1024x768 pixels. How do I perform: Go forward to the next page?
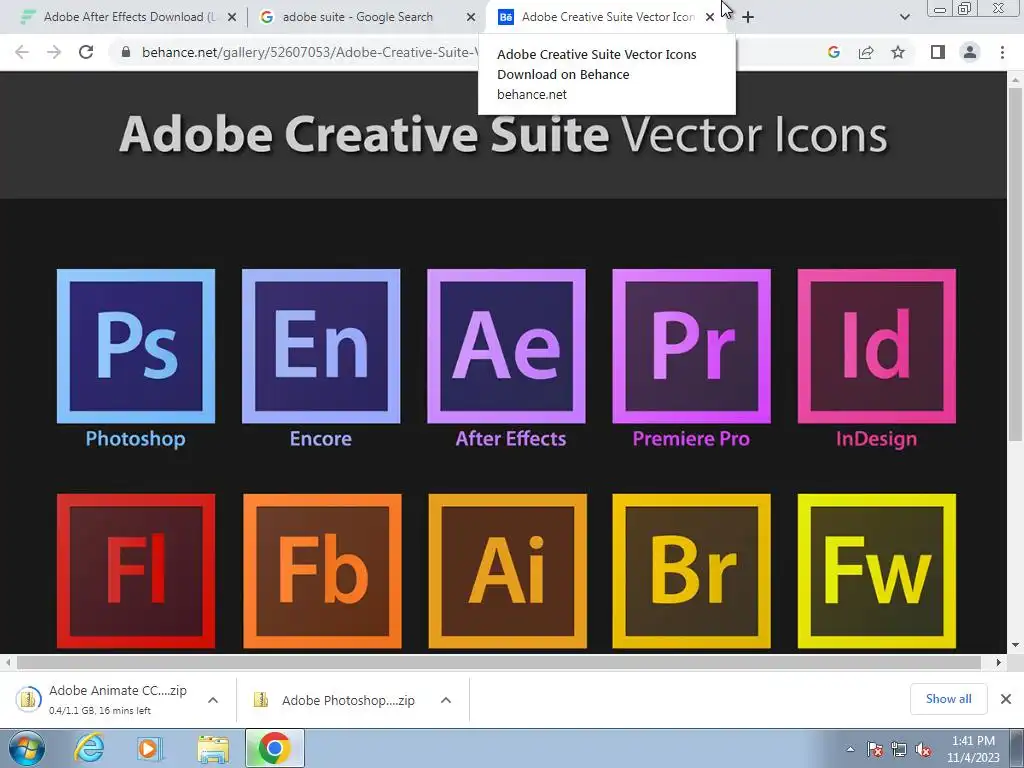[54, 52]
